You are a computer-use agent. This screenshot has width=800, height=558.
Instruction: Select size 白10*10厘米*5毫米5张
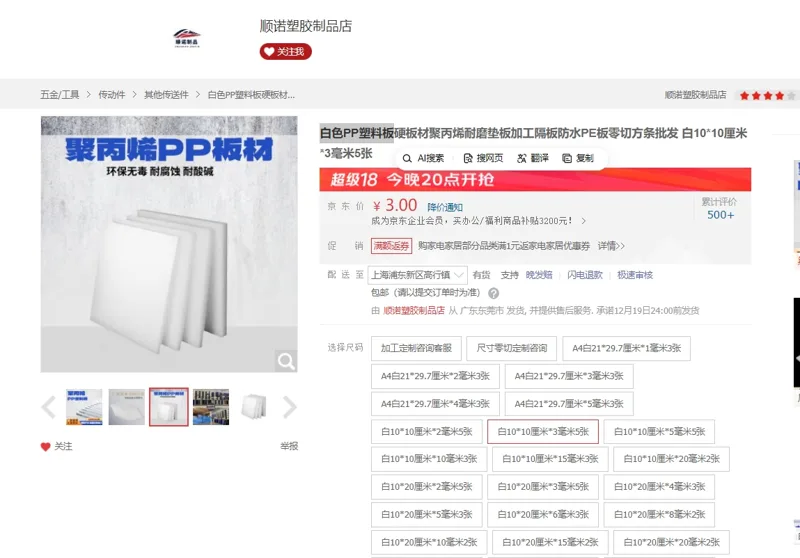[659, 432]
